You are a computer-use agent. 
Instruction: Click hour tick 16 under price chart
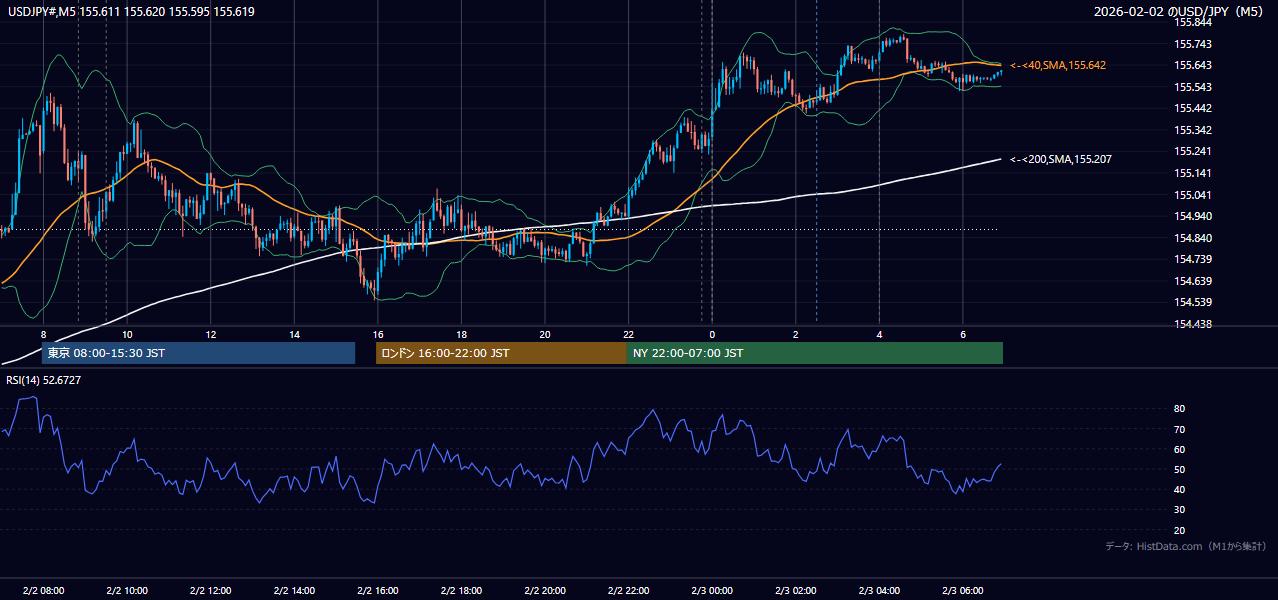(378, 334)
